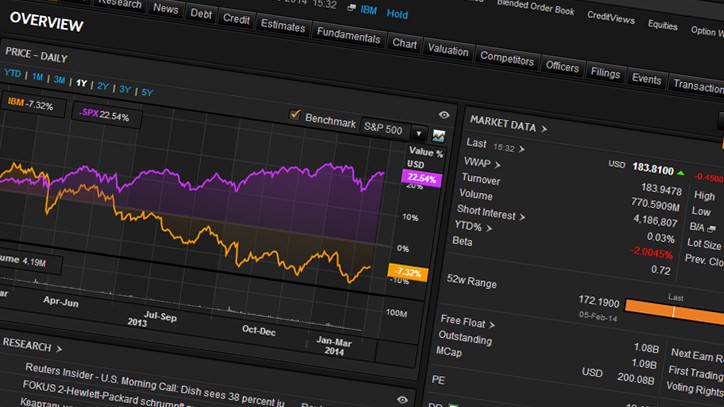Select the 1Y time range
The width and height of the screenshot is (724, 407).
[x=82, y=83]
